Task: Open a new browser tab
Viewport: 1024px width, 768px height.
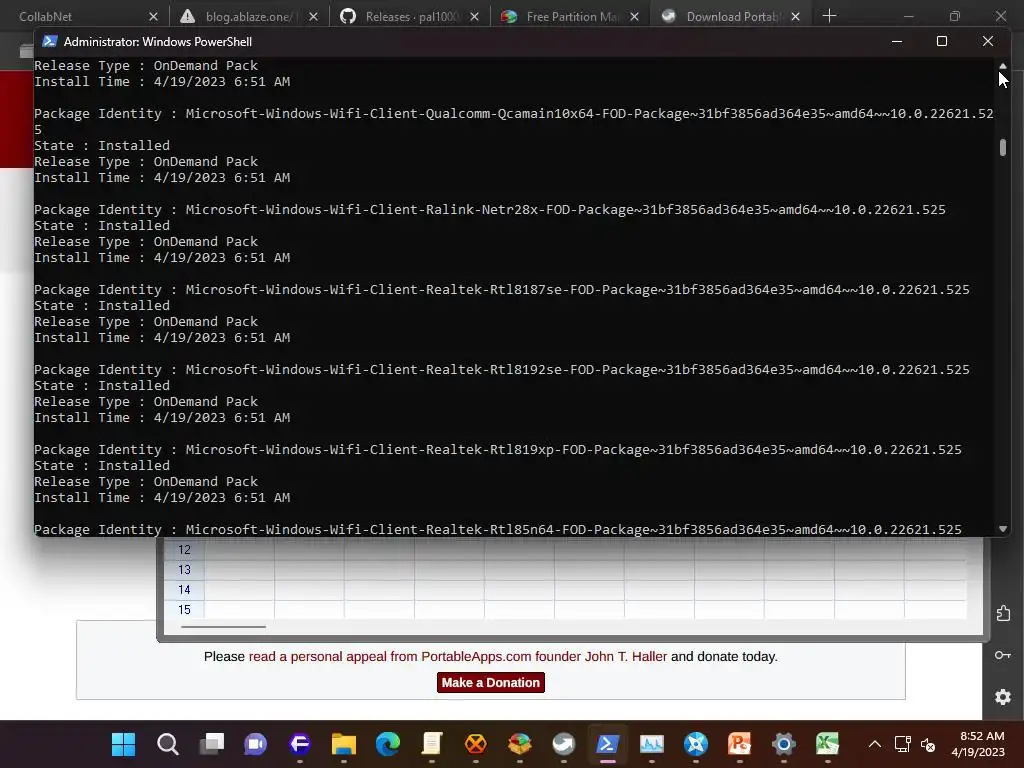Action: pyautogui.click(x=829, y=16)
